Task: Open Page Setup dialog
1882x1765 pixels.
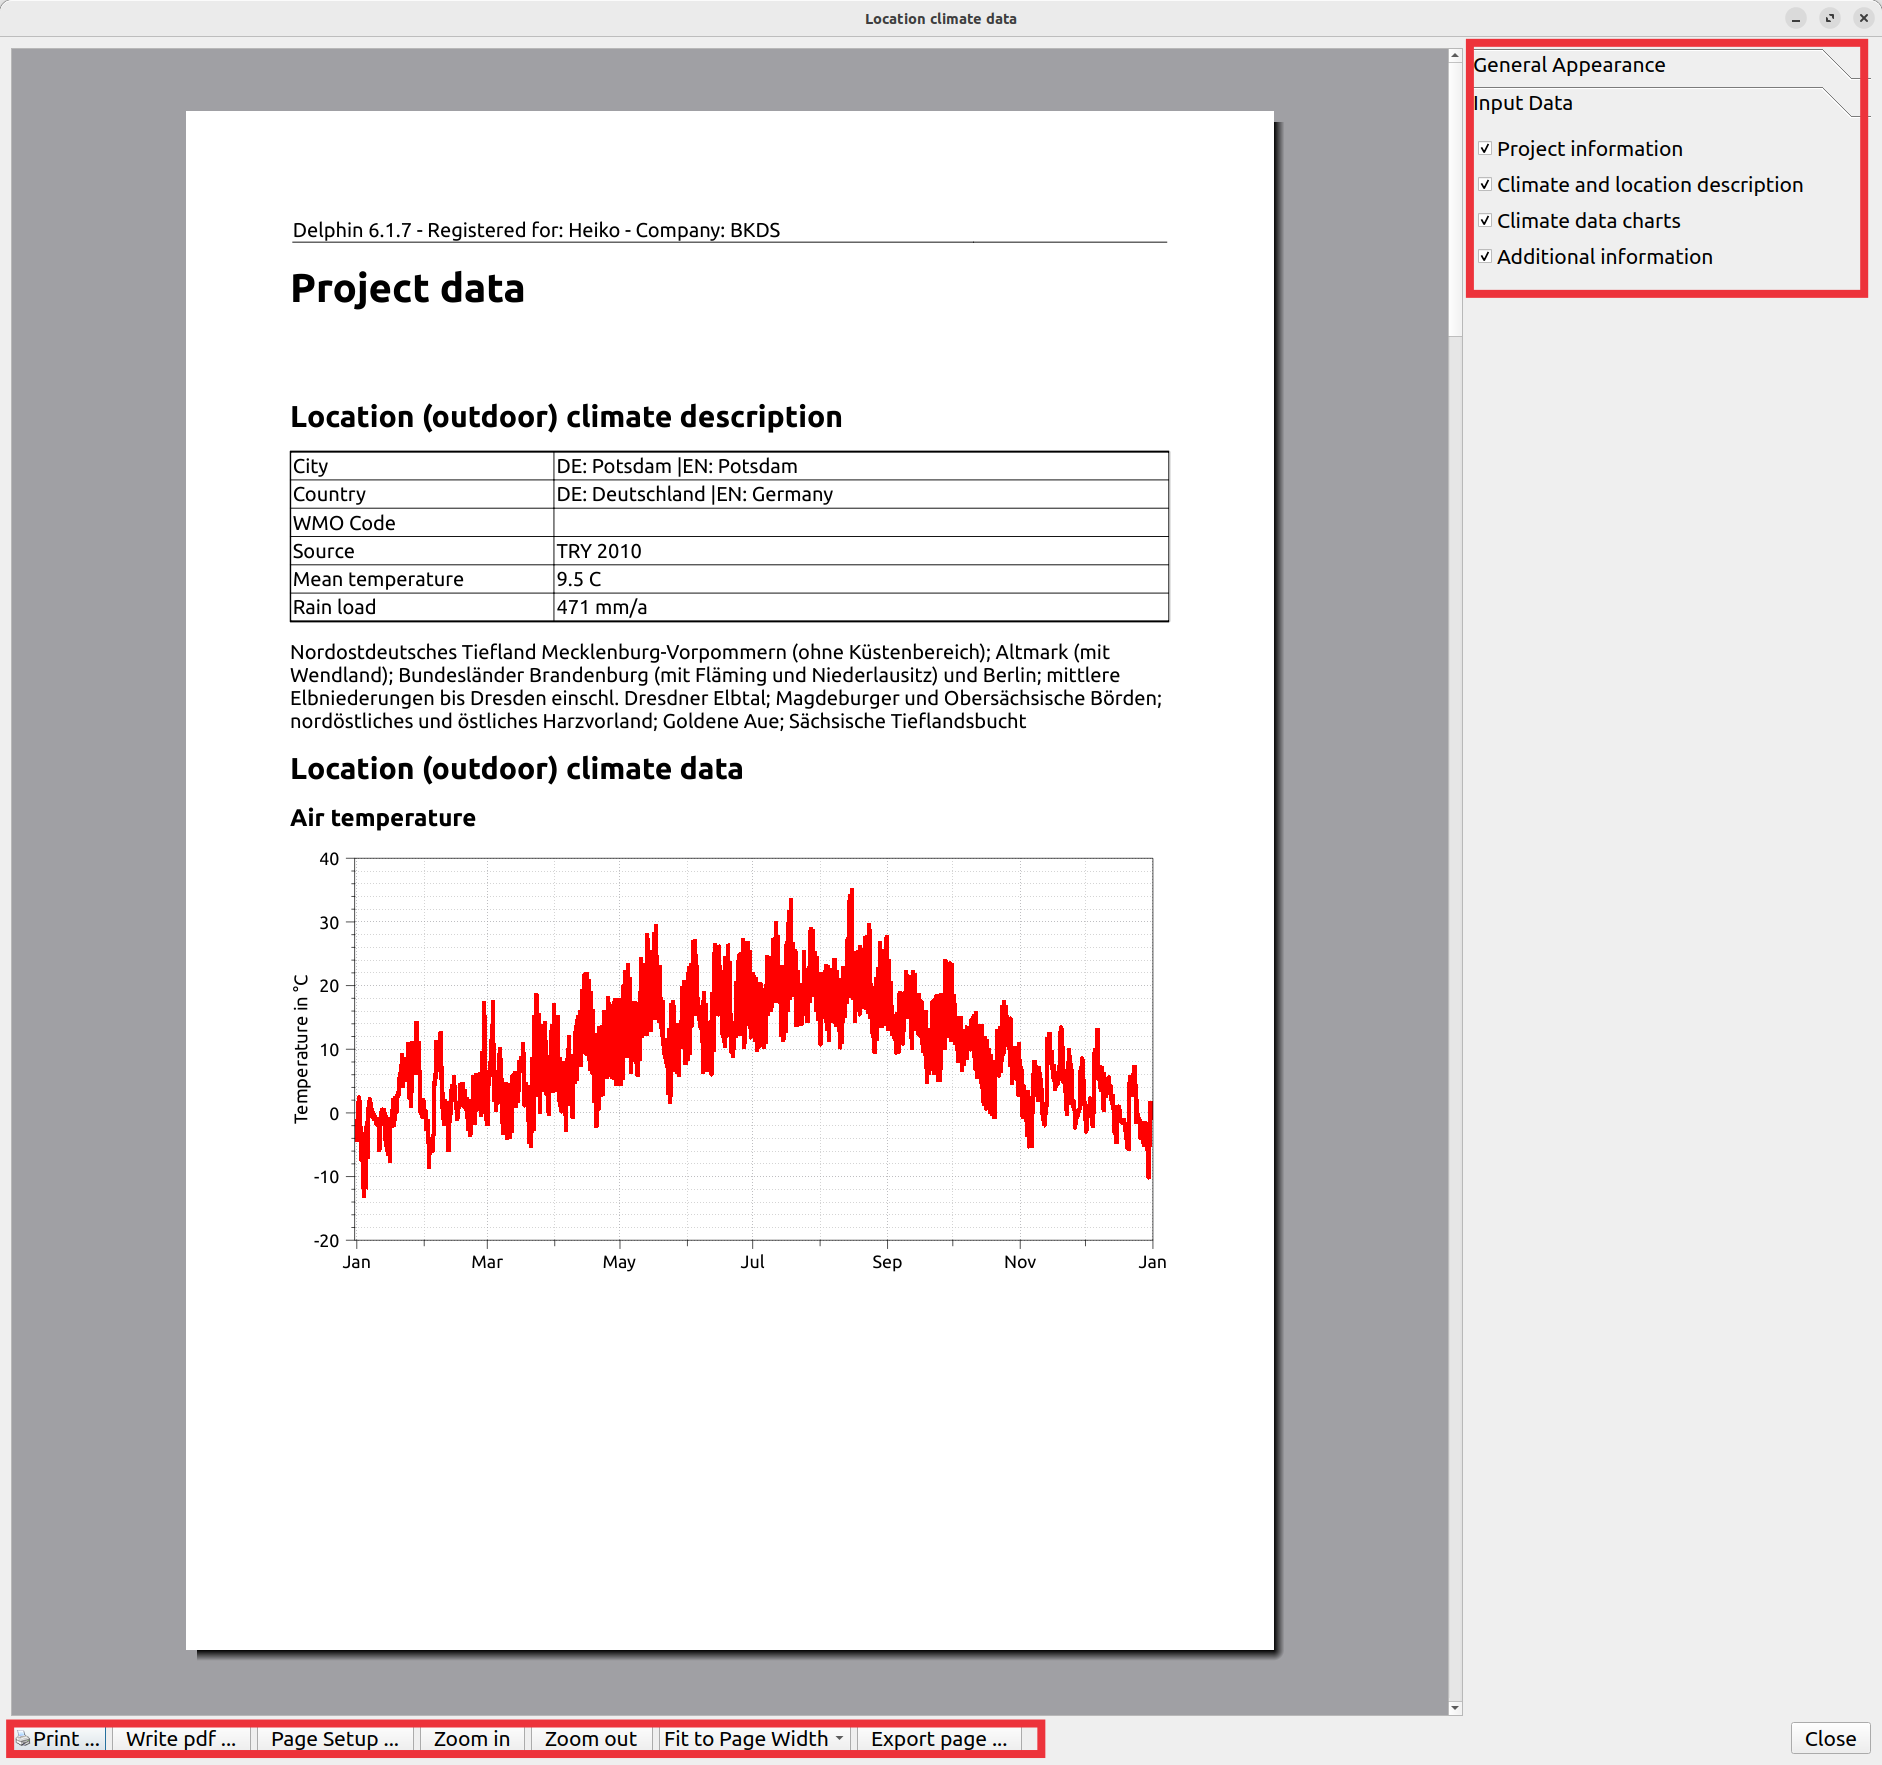Action: pos(335,1738)
